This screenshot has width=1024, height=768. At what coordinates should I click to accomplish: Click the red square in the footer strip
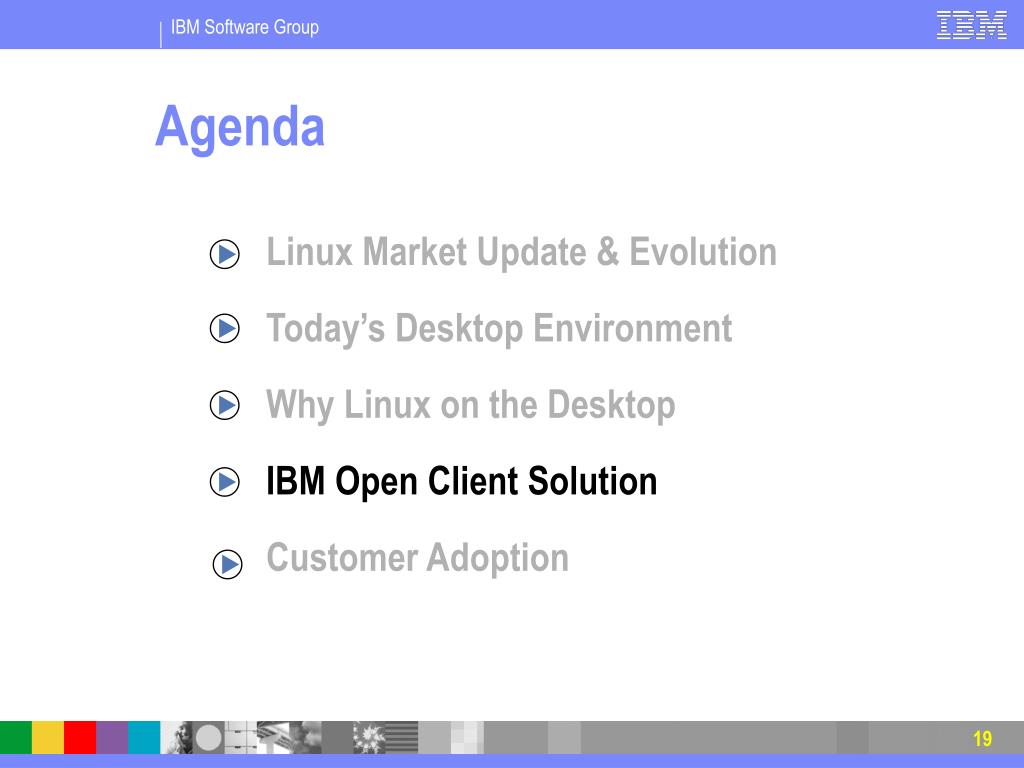(x=80, y=737)
